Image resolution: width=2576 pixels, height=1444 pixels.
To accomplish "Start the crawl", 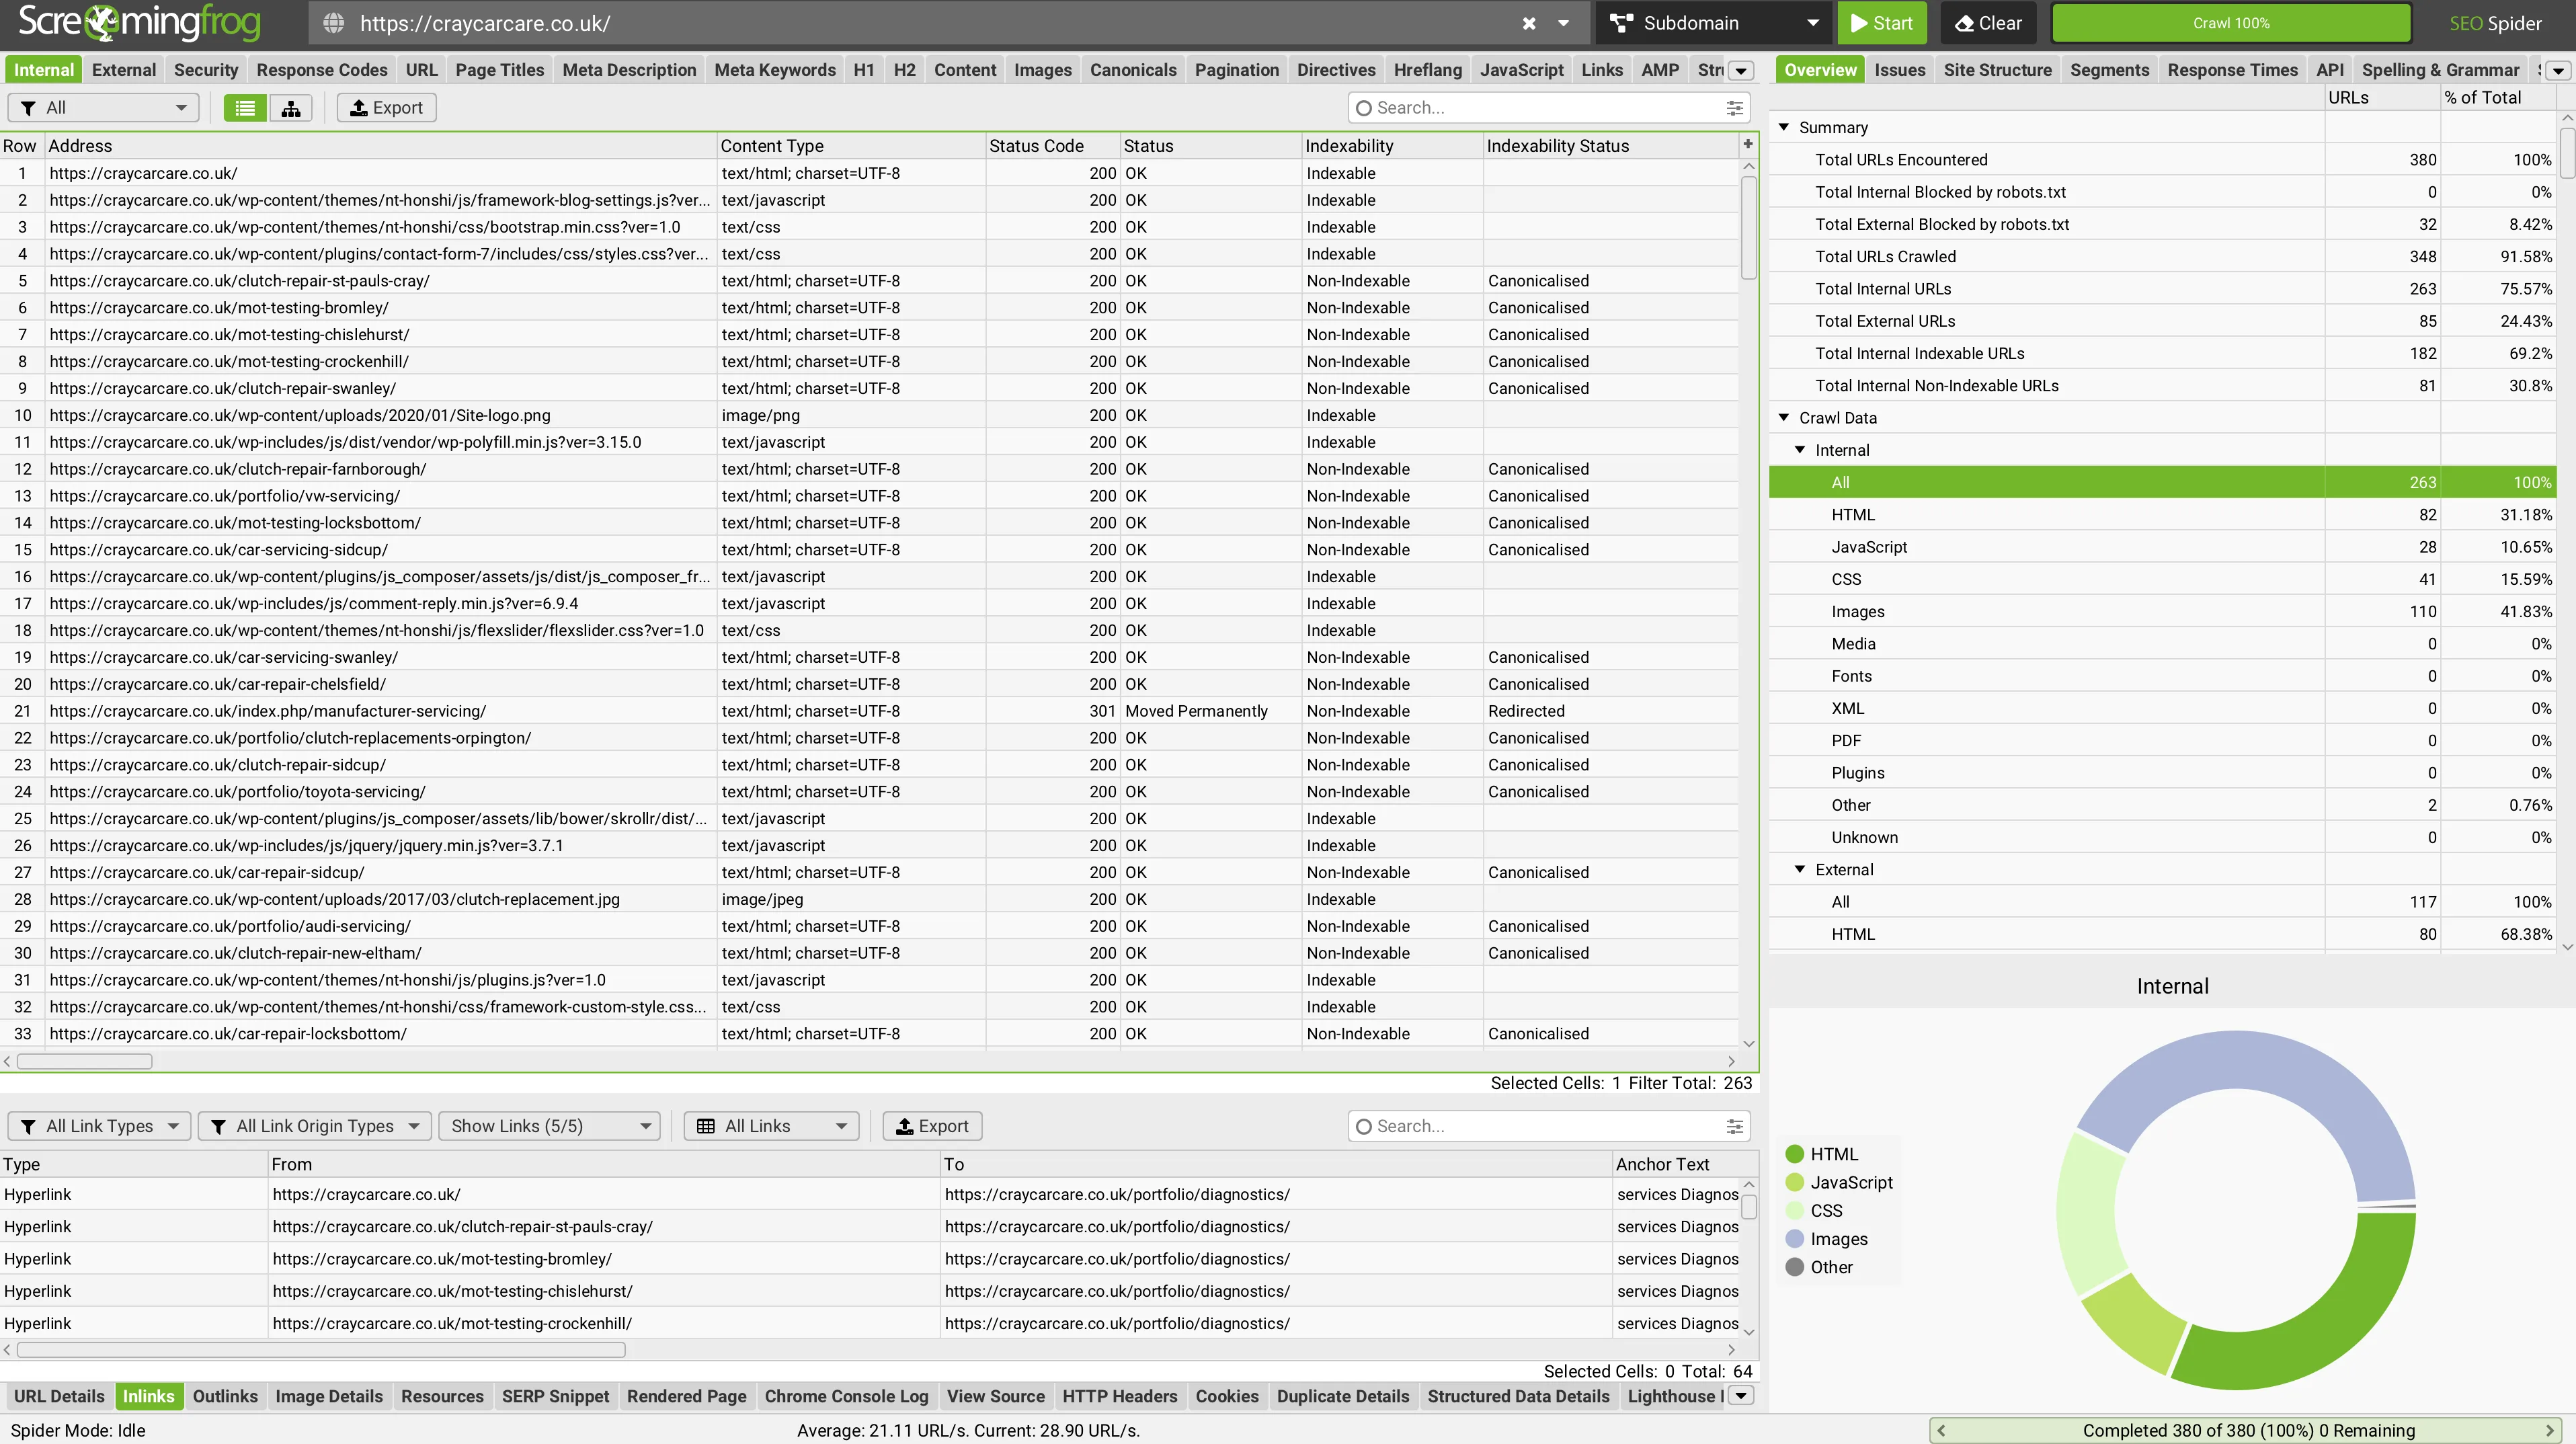I will (x=1881, y=23).
